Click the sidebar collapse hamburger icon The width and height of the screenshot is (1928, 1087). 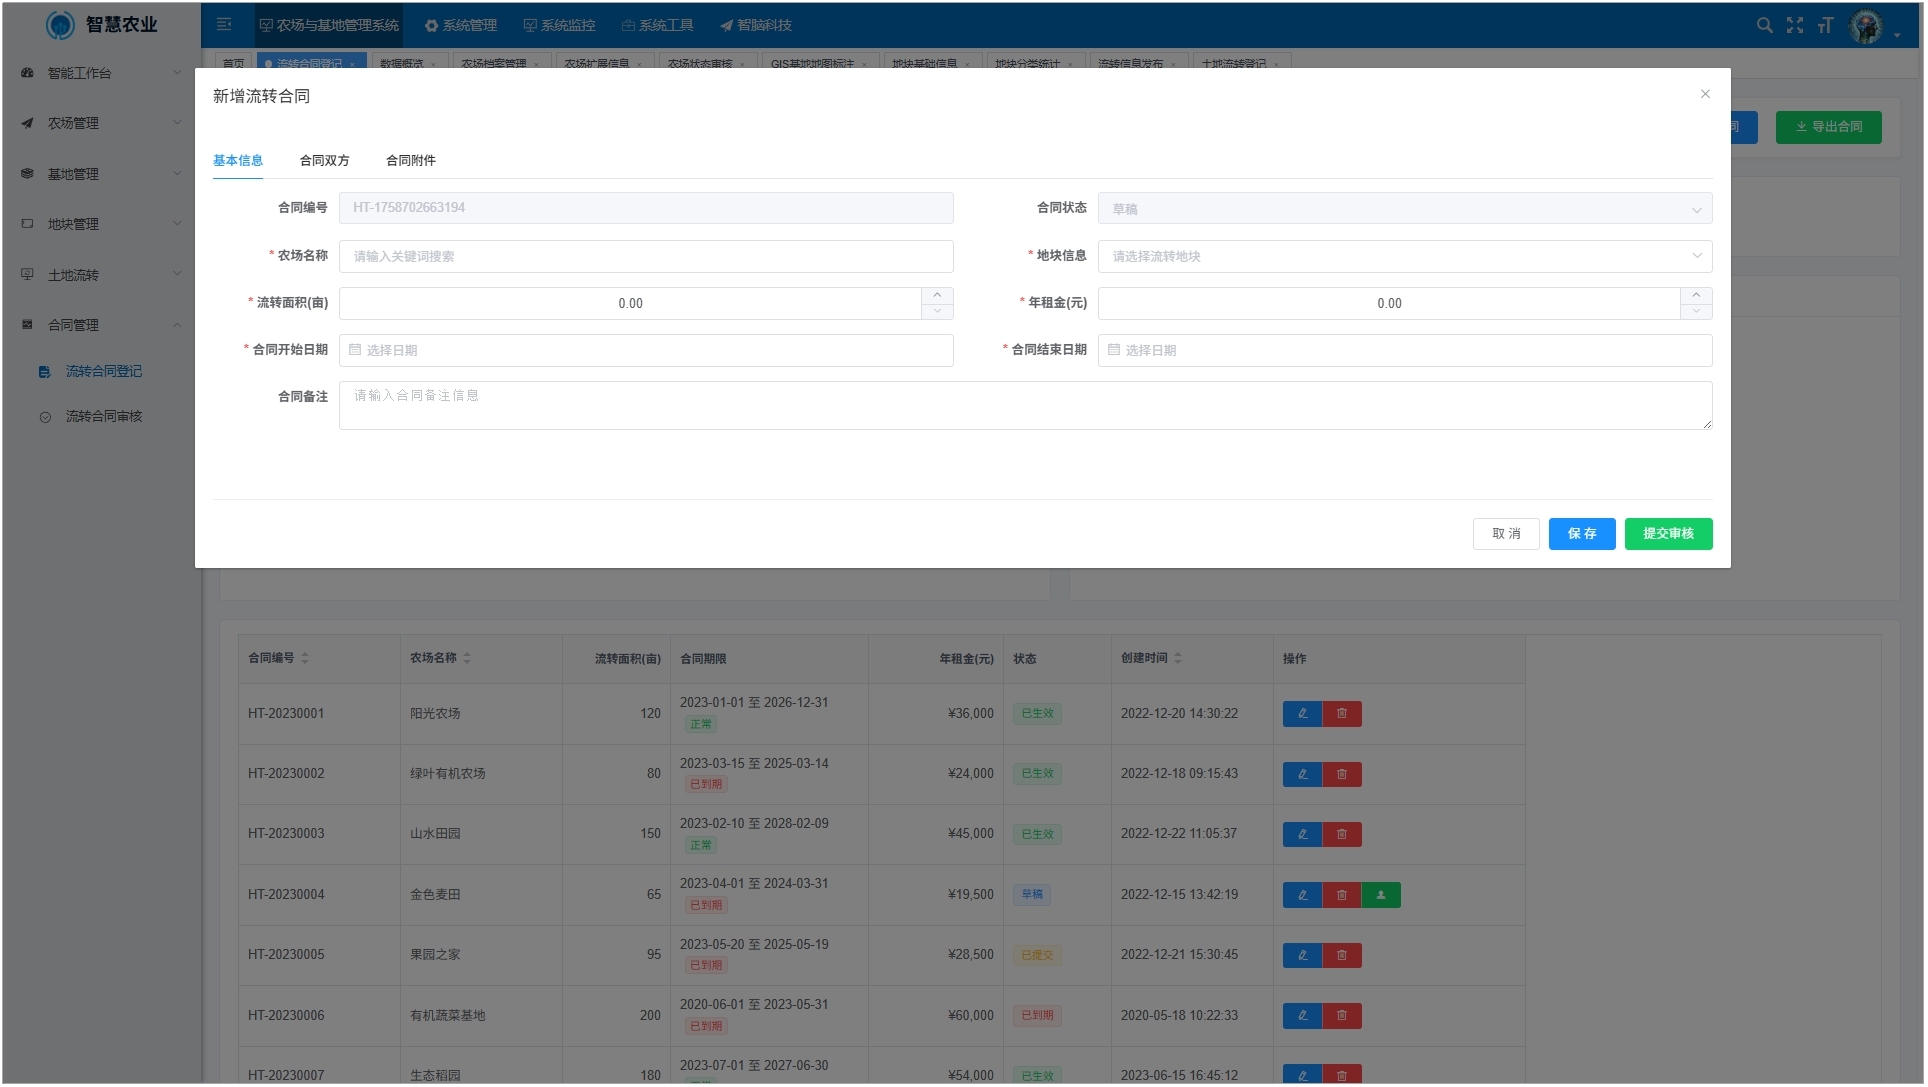click(x=224, y=24)
